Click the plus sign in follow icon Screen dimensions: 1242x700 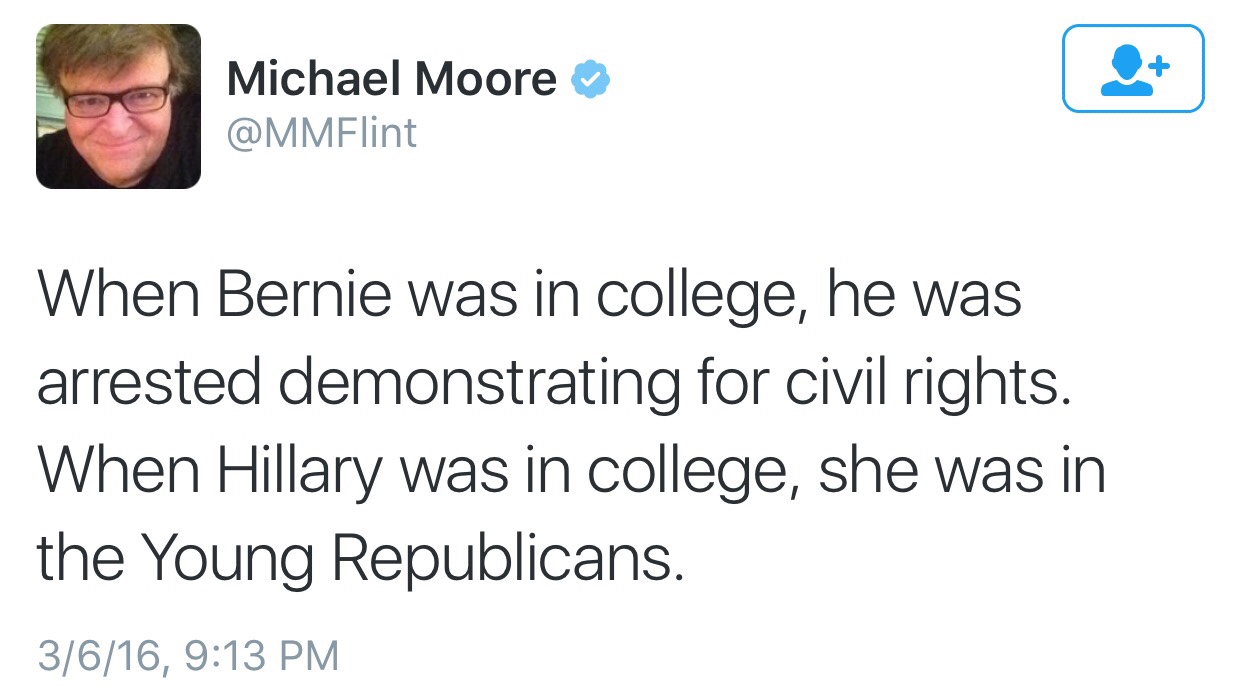(1158, 67)
